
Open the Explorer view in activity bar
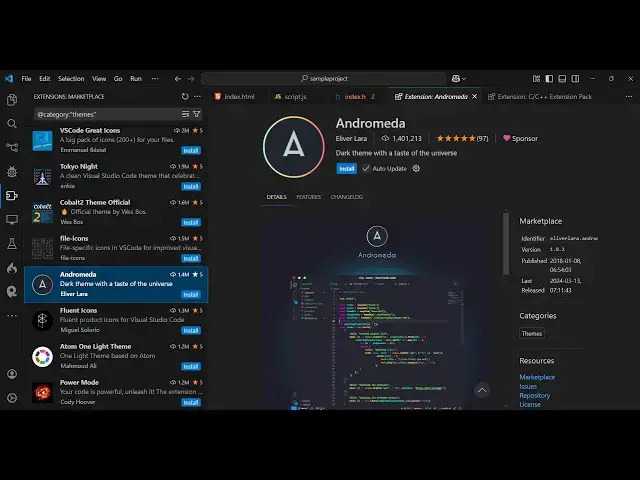(x=12, y=100)
